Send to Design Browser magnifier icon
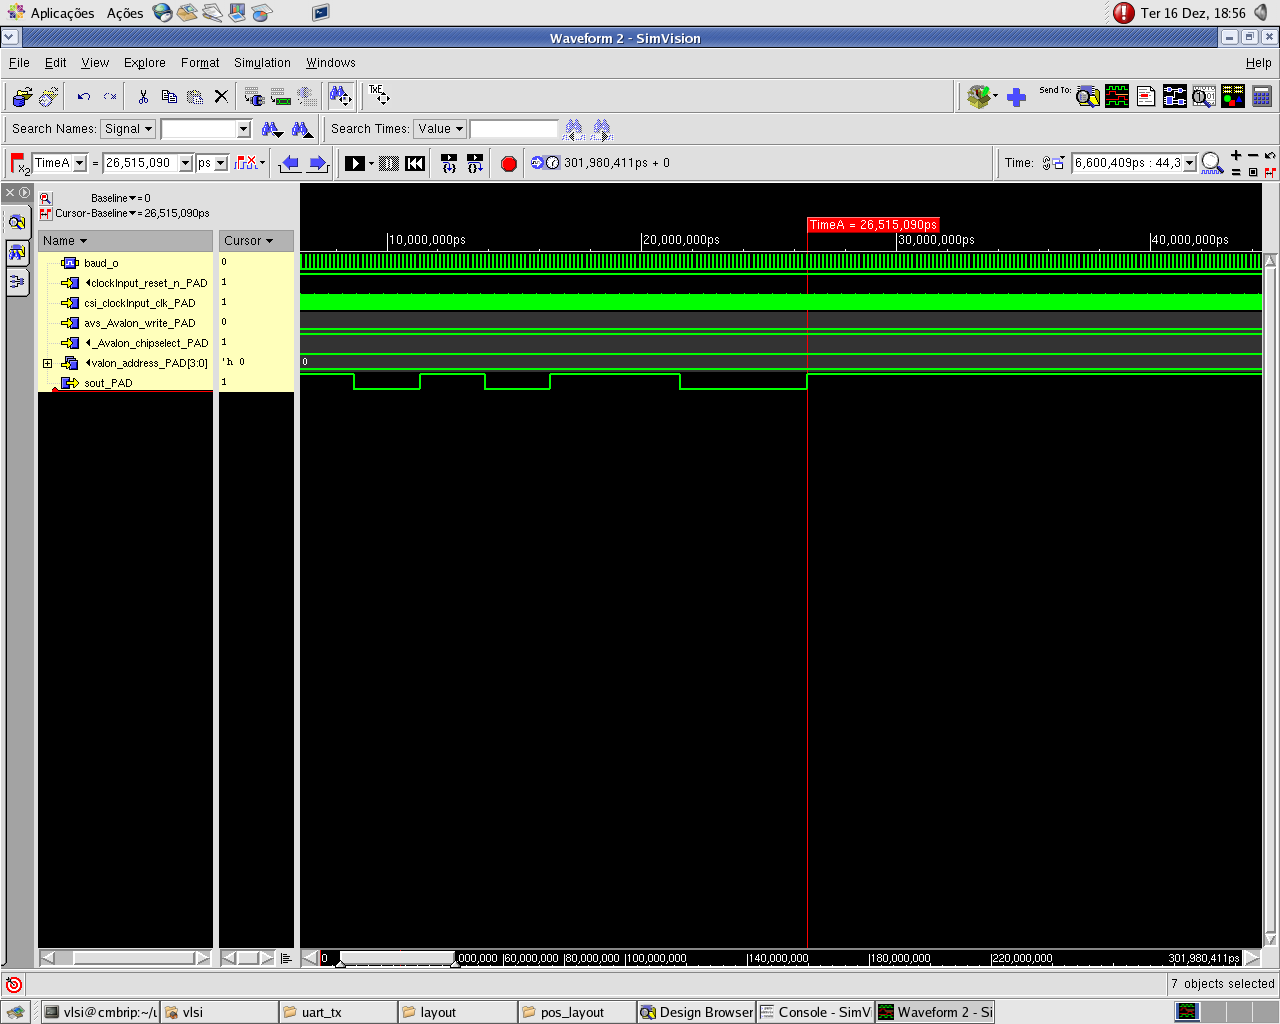Image resolution: width=1280 pixels, height=1024 pixels. click(1088, 97)
